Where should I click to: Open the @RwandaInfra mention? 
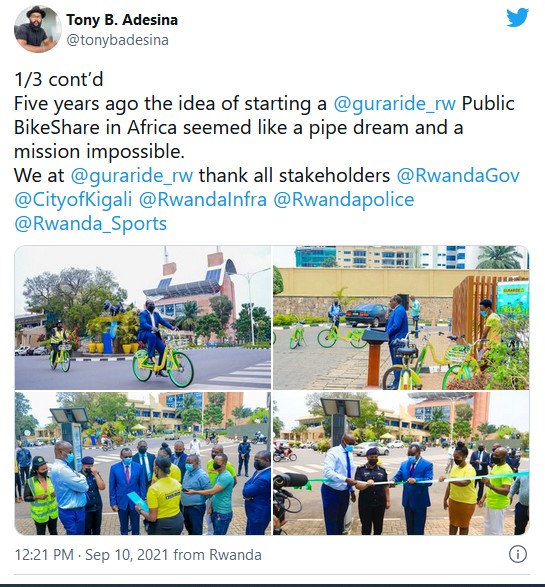click(203, 200)
